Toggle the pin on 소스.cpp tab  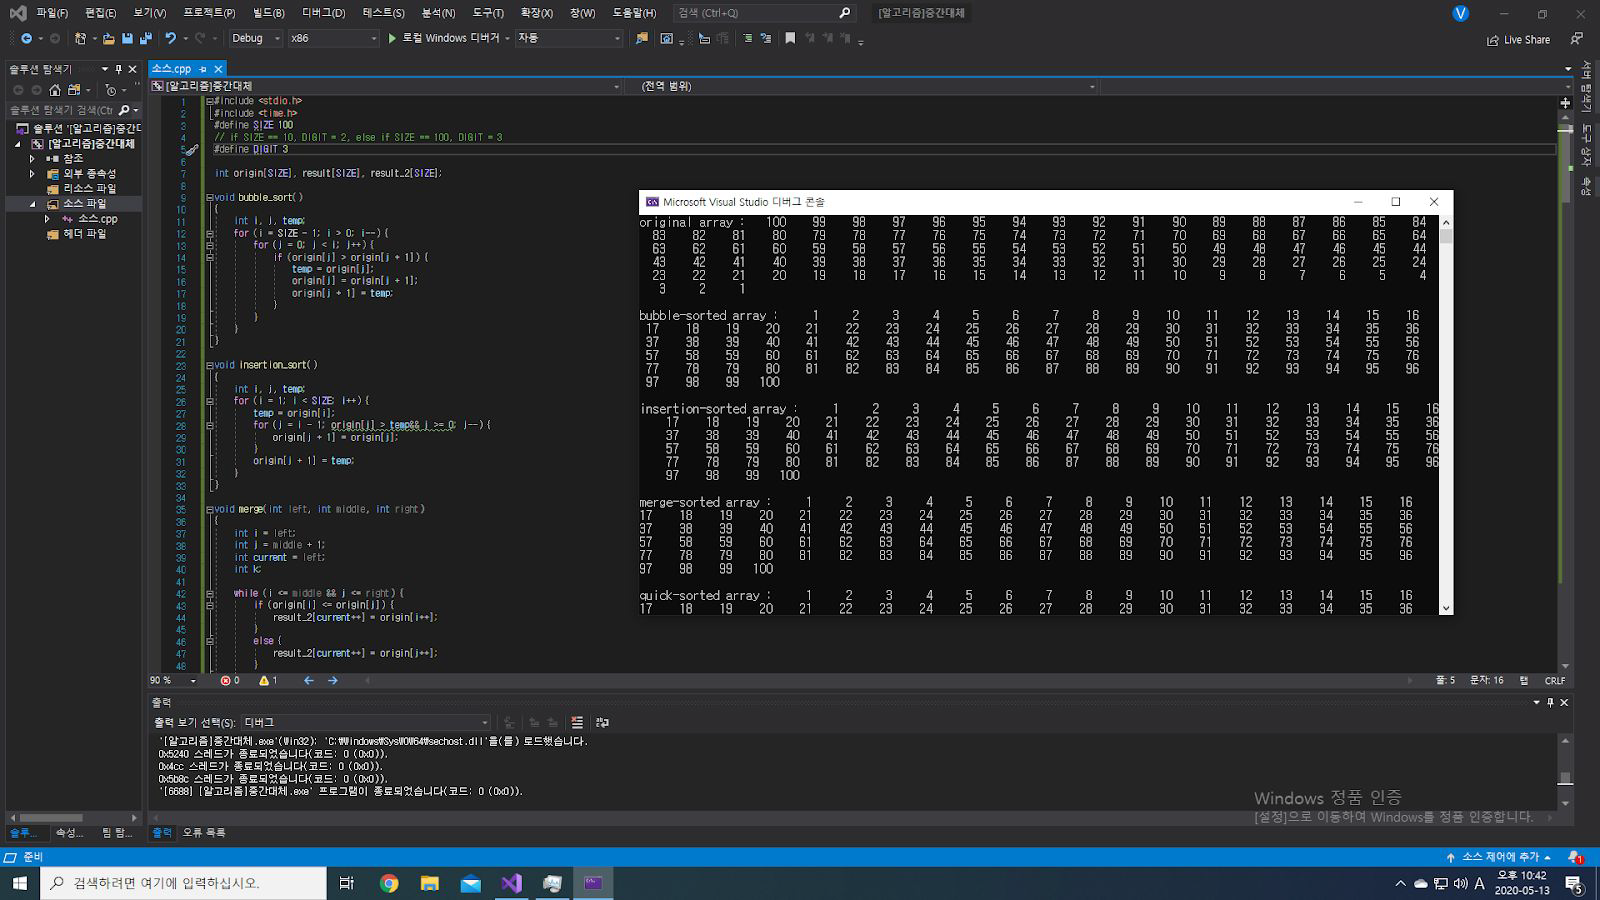[x=203, y=69]
